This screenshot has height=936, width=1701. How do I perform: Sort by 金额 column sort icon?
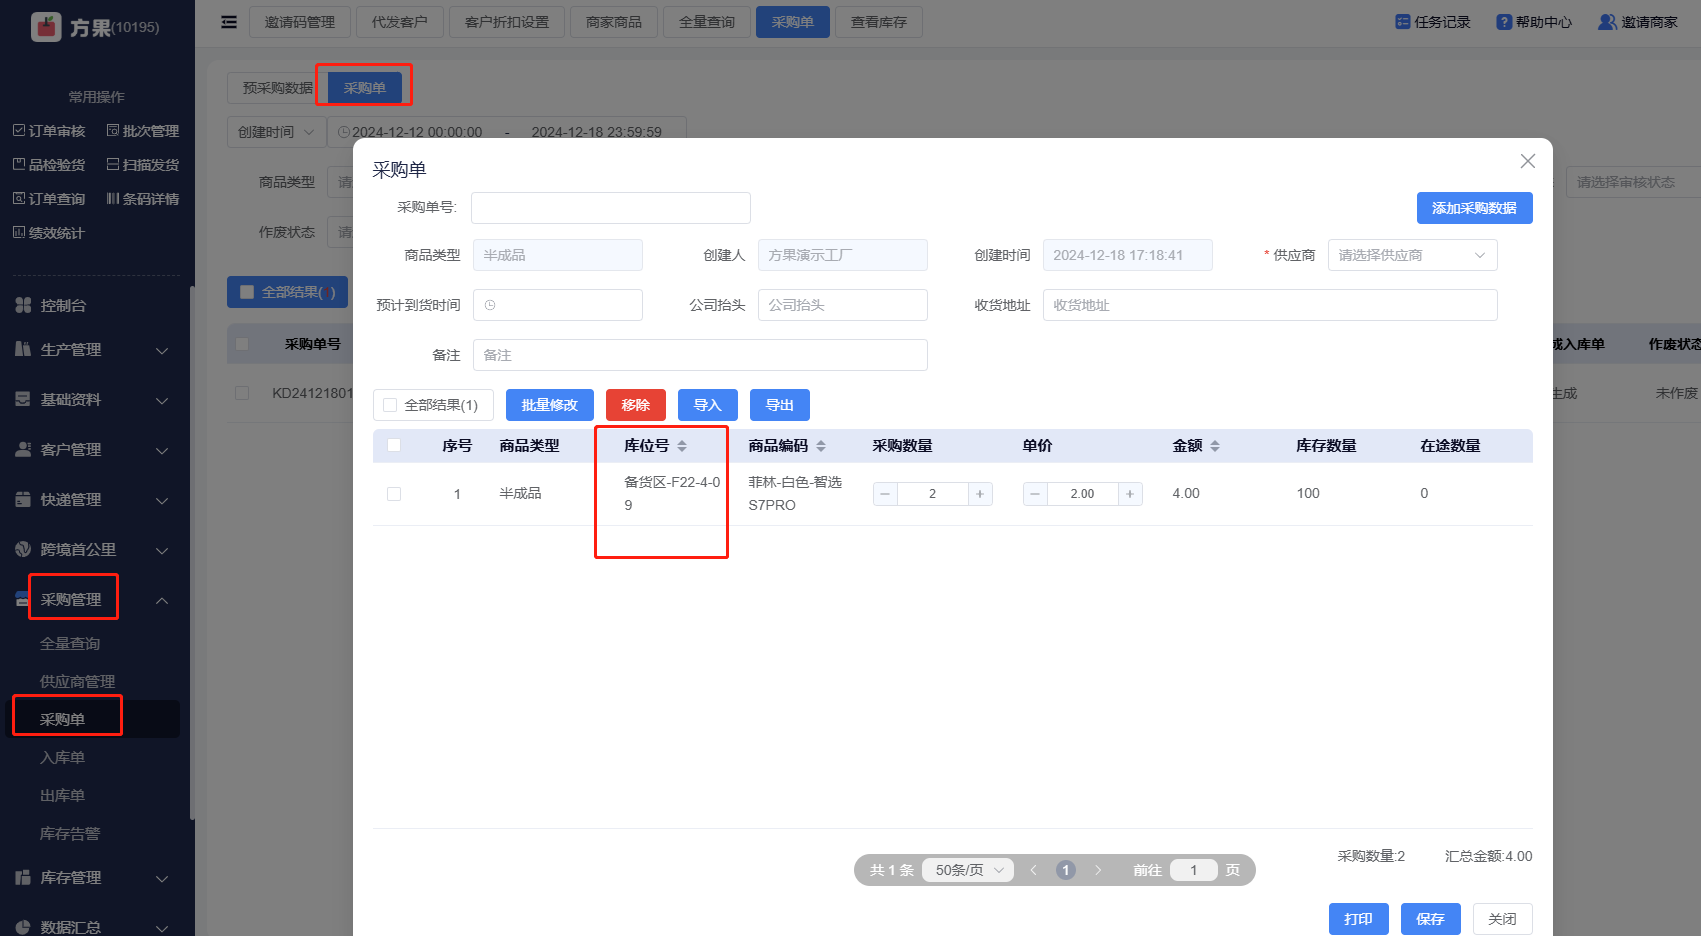(x=1215, y=446)
